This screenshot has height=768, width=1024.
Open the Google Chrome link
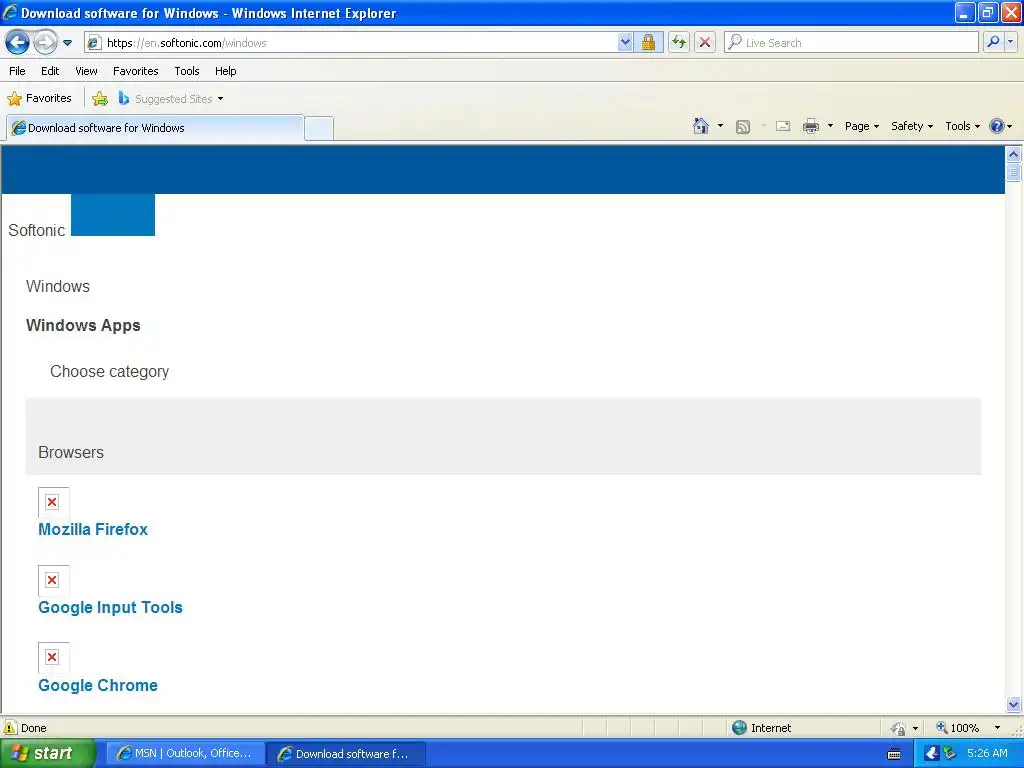pos(98,685)
